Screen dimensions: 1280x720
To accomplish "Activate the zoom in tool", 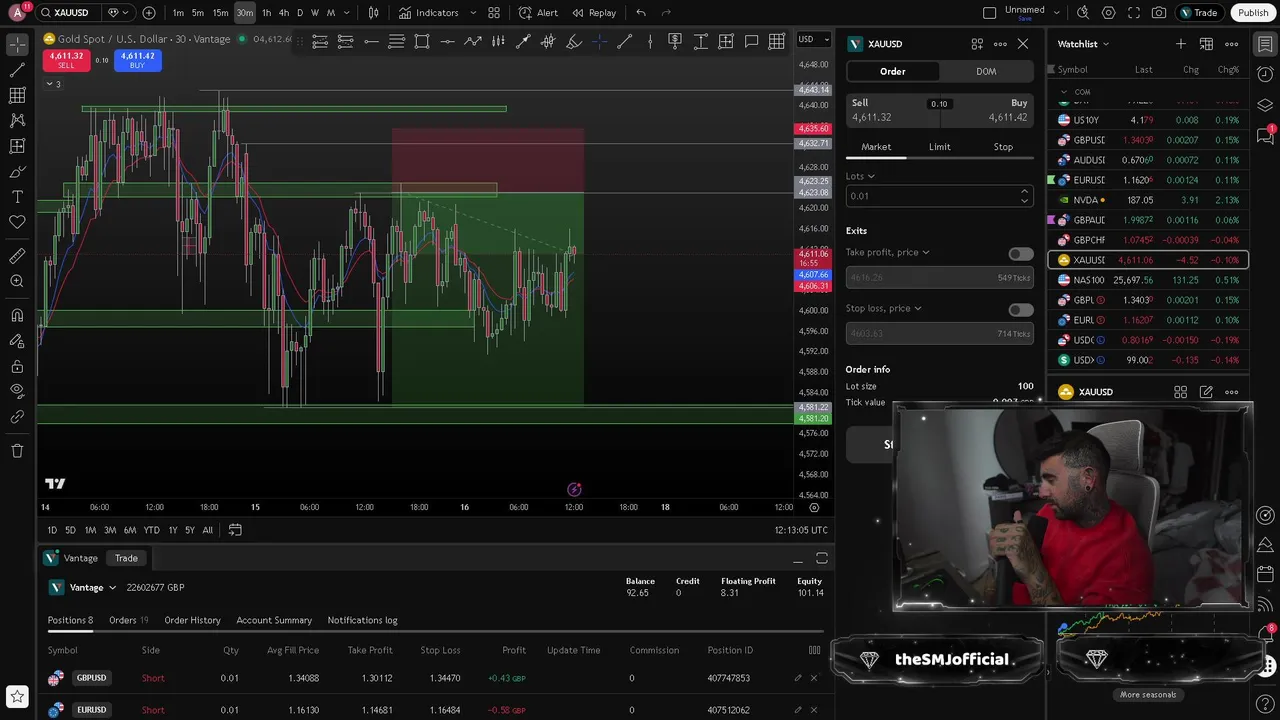I will click(17, 282).
